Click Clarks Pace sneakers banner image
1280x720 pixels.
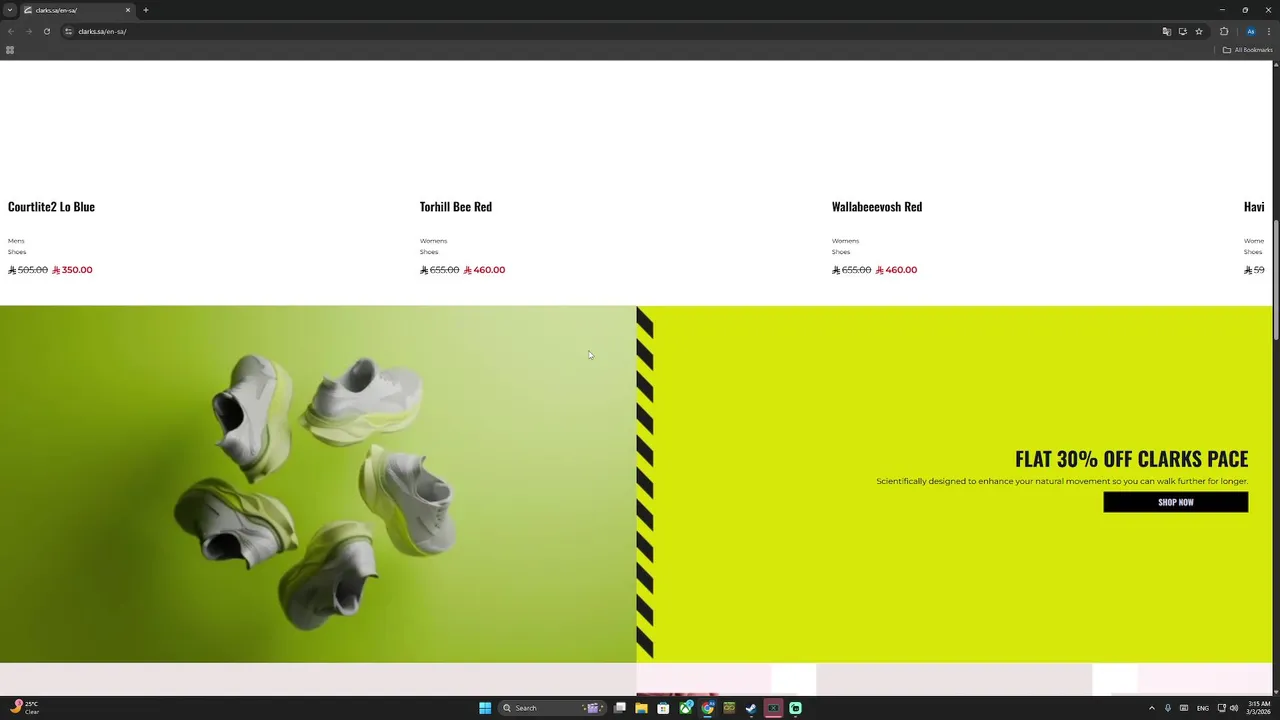coord(318,484)
